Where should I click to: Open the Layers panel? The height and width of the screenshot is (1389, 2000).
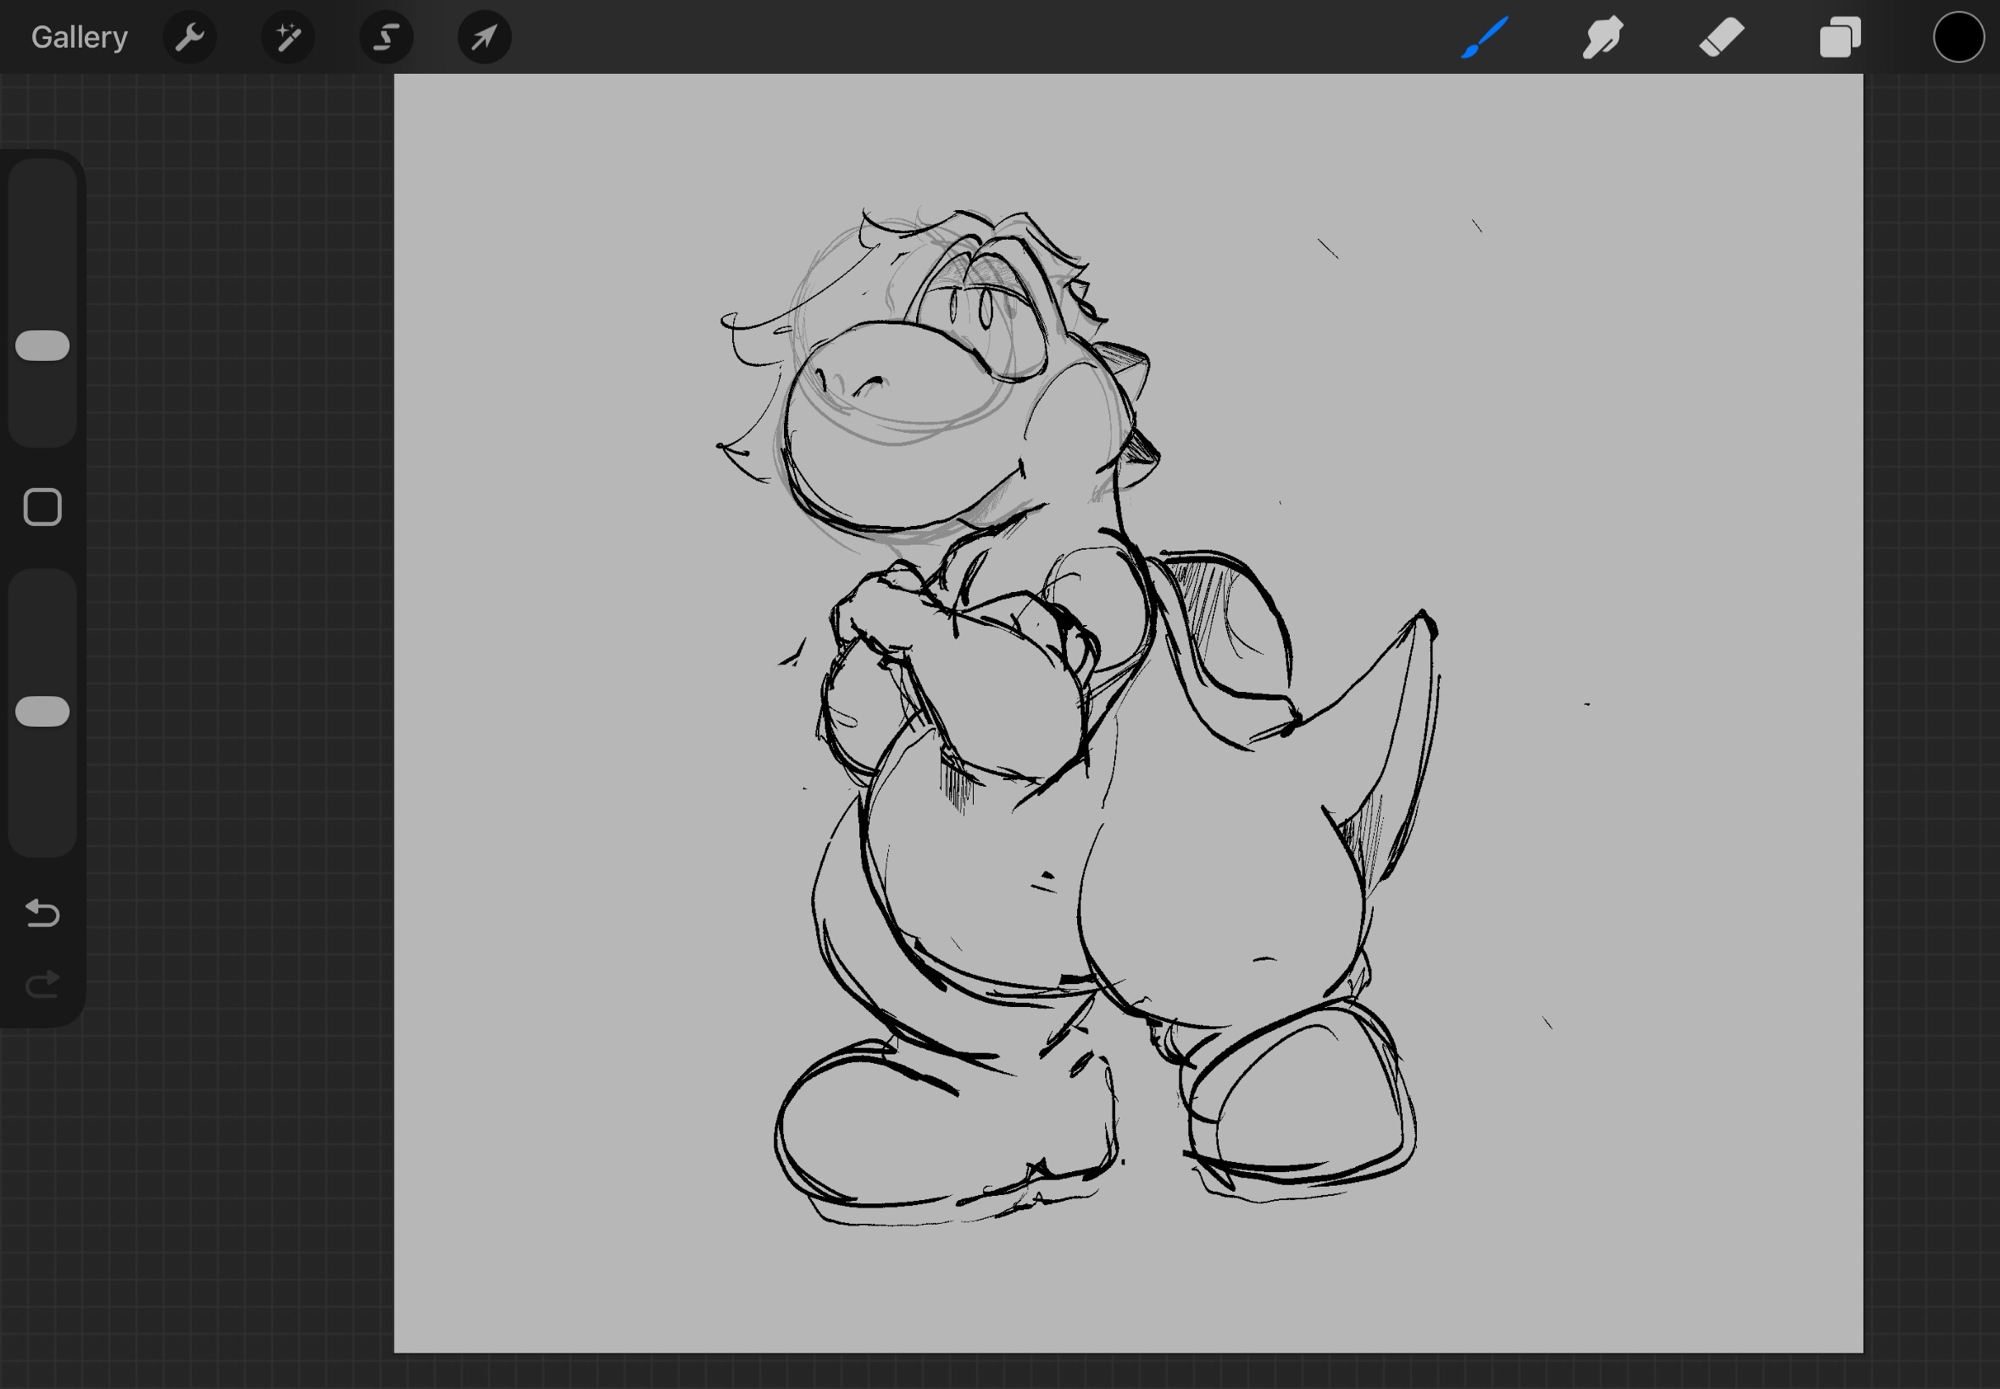tap(1839, 37)
